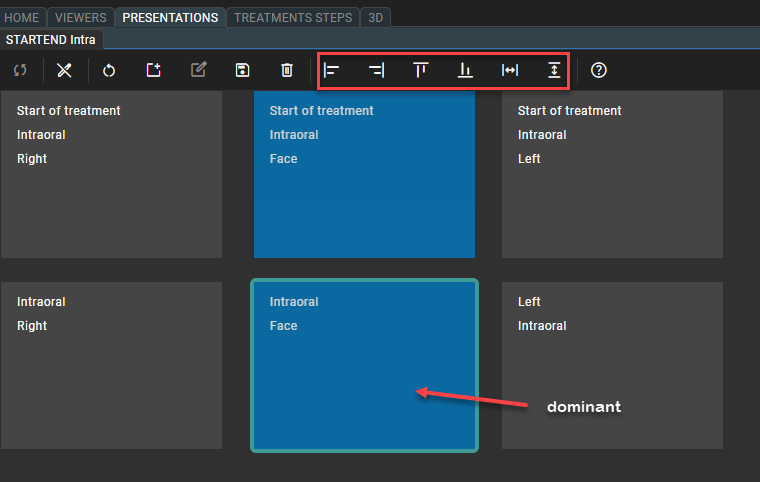The width and height of the screenshot is (760, 482).
Task: Click the greyed-out sync refresh icon
Action: 20,70
